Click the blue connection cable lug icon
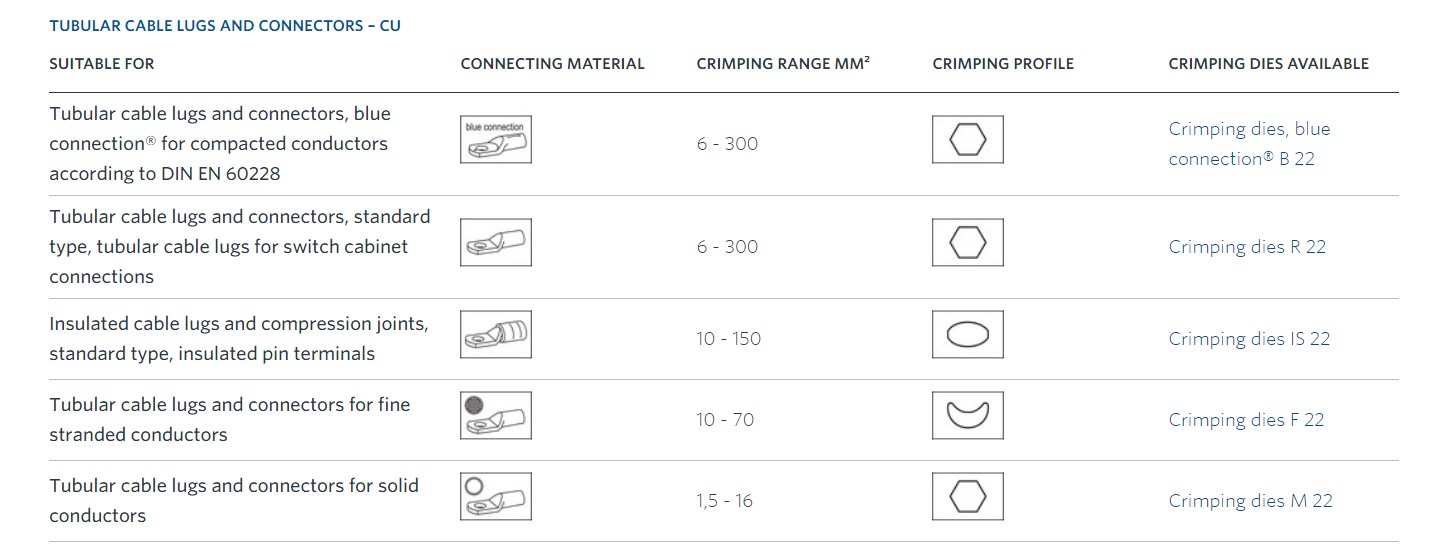1448x551 pixels. [x=496, y=140]
